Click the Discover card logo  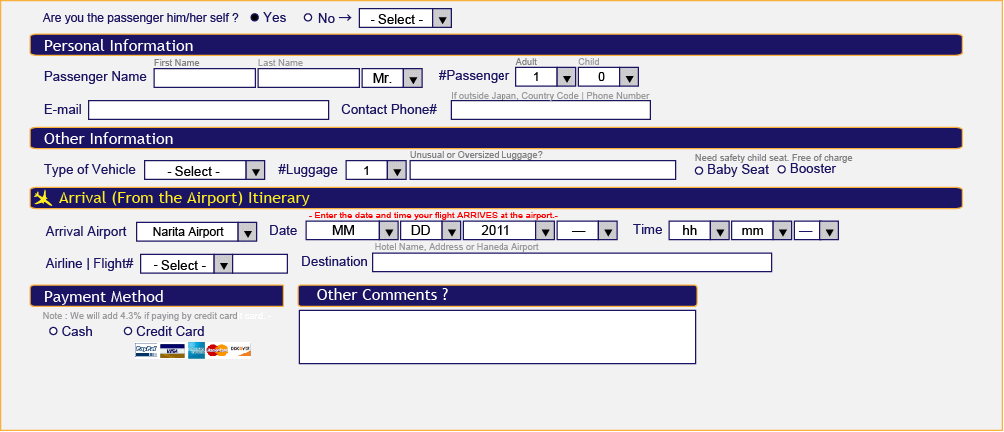(x=241, y=350)
